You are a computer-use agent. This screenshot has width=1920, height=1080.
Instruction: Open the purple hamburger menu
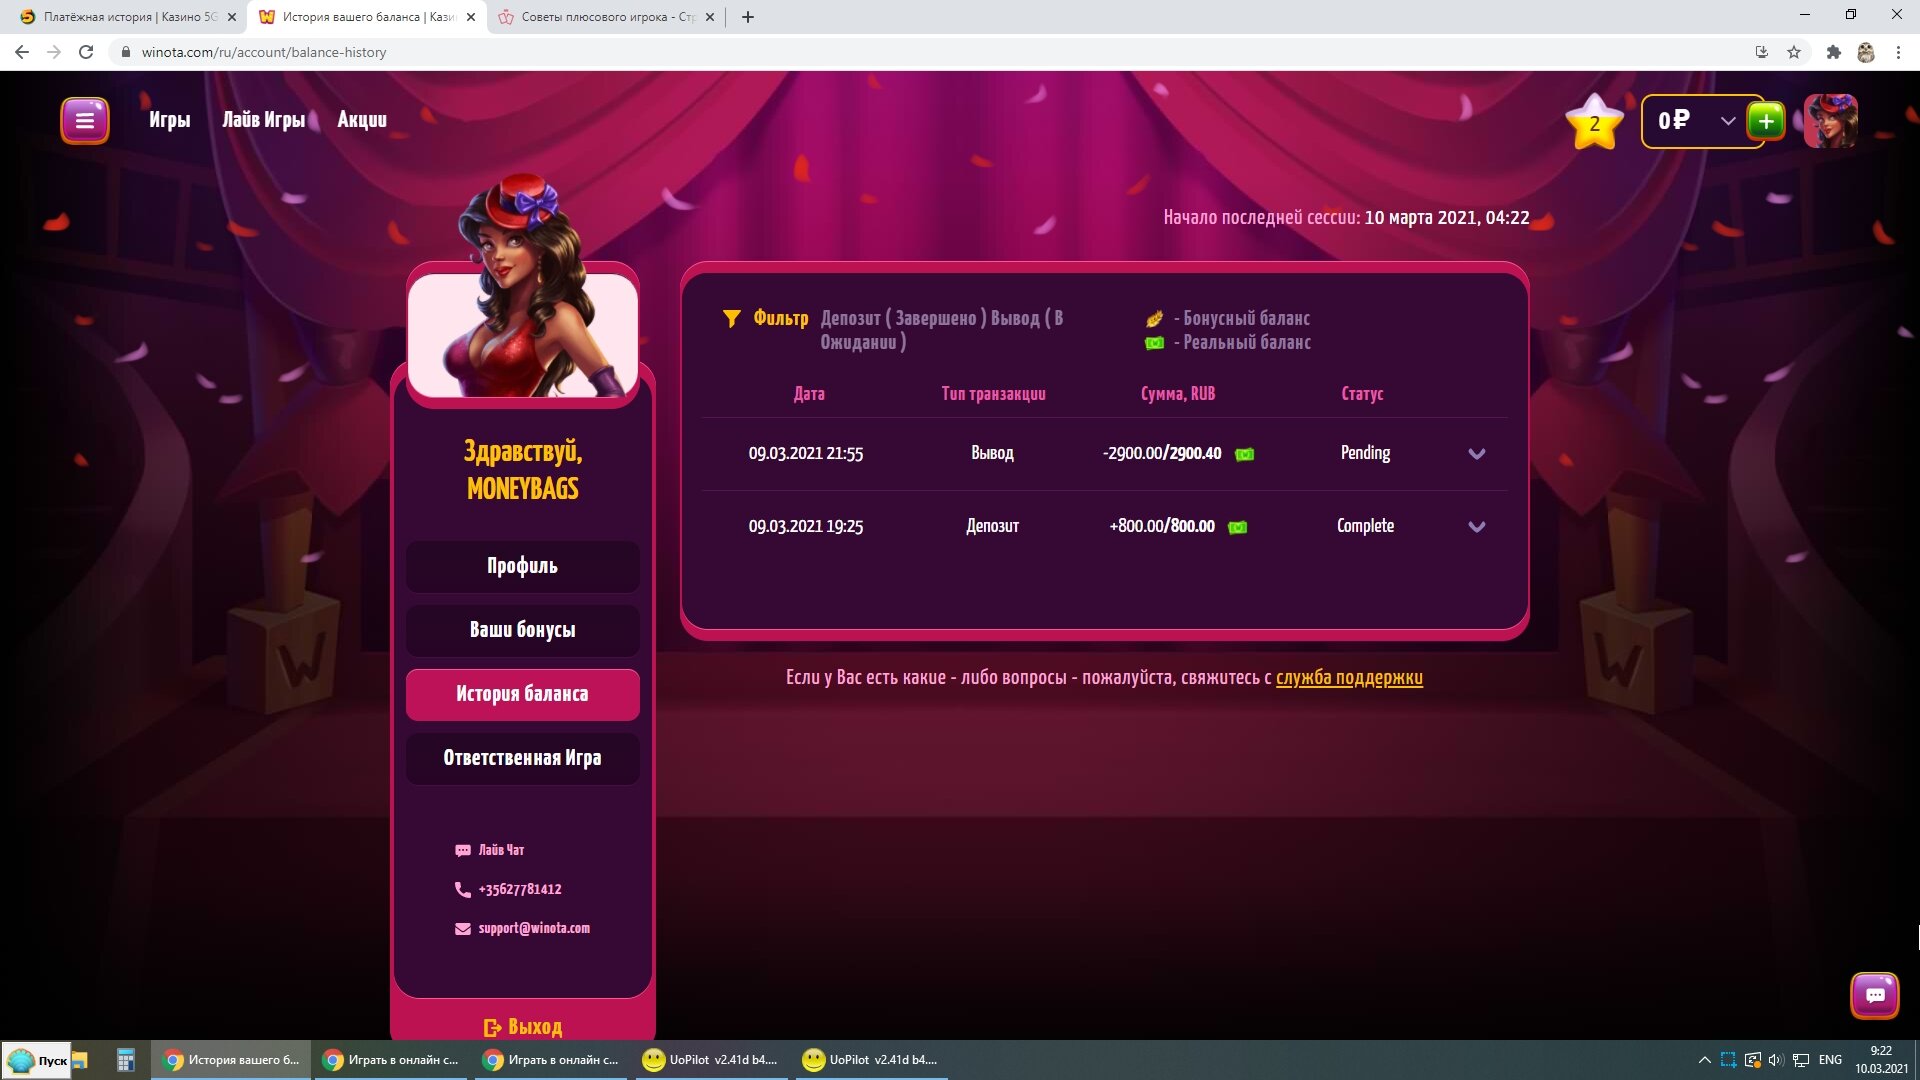coord(85,121)
